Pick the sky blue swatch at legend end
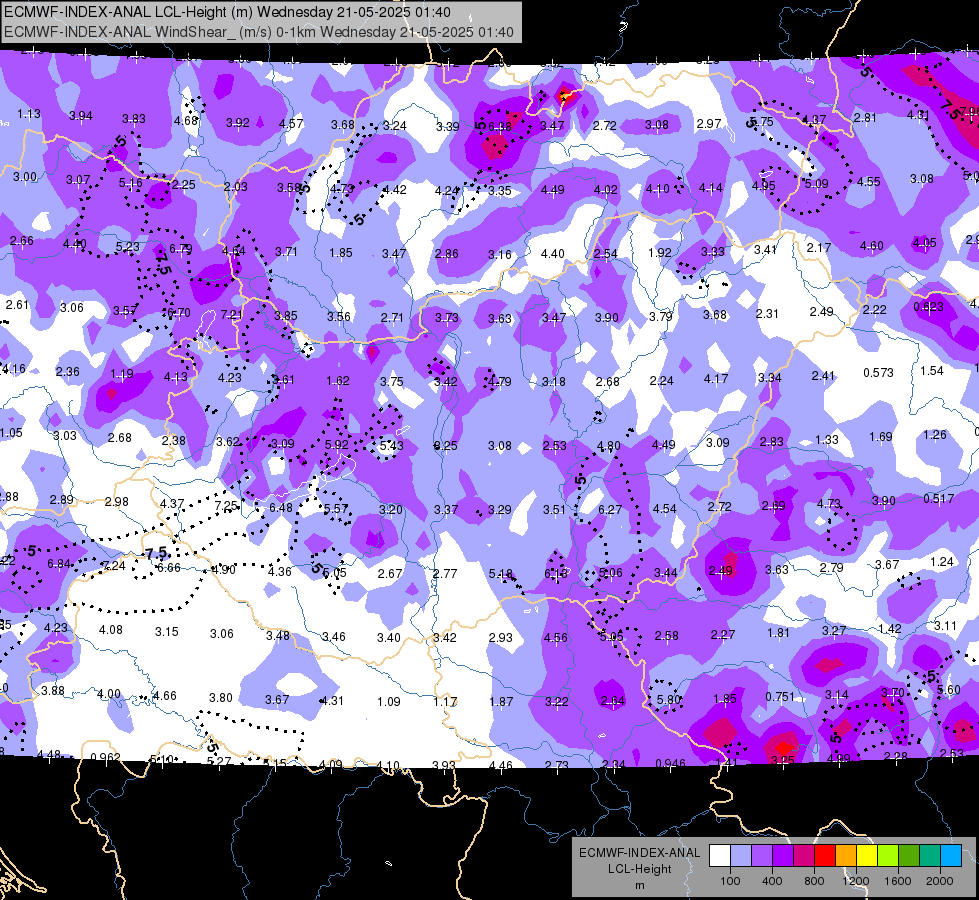The width and height of the screenshot is (979, 900). (x=951, y=856)
